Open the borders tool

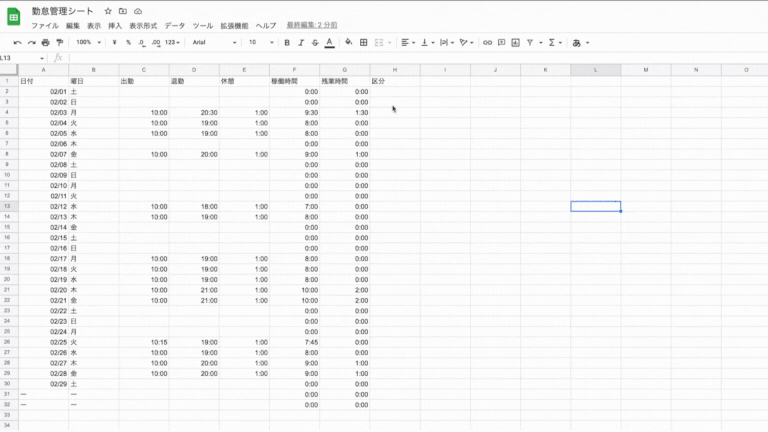[x=364, y=43]
